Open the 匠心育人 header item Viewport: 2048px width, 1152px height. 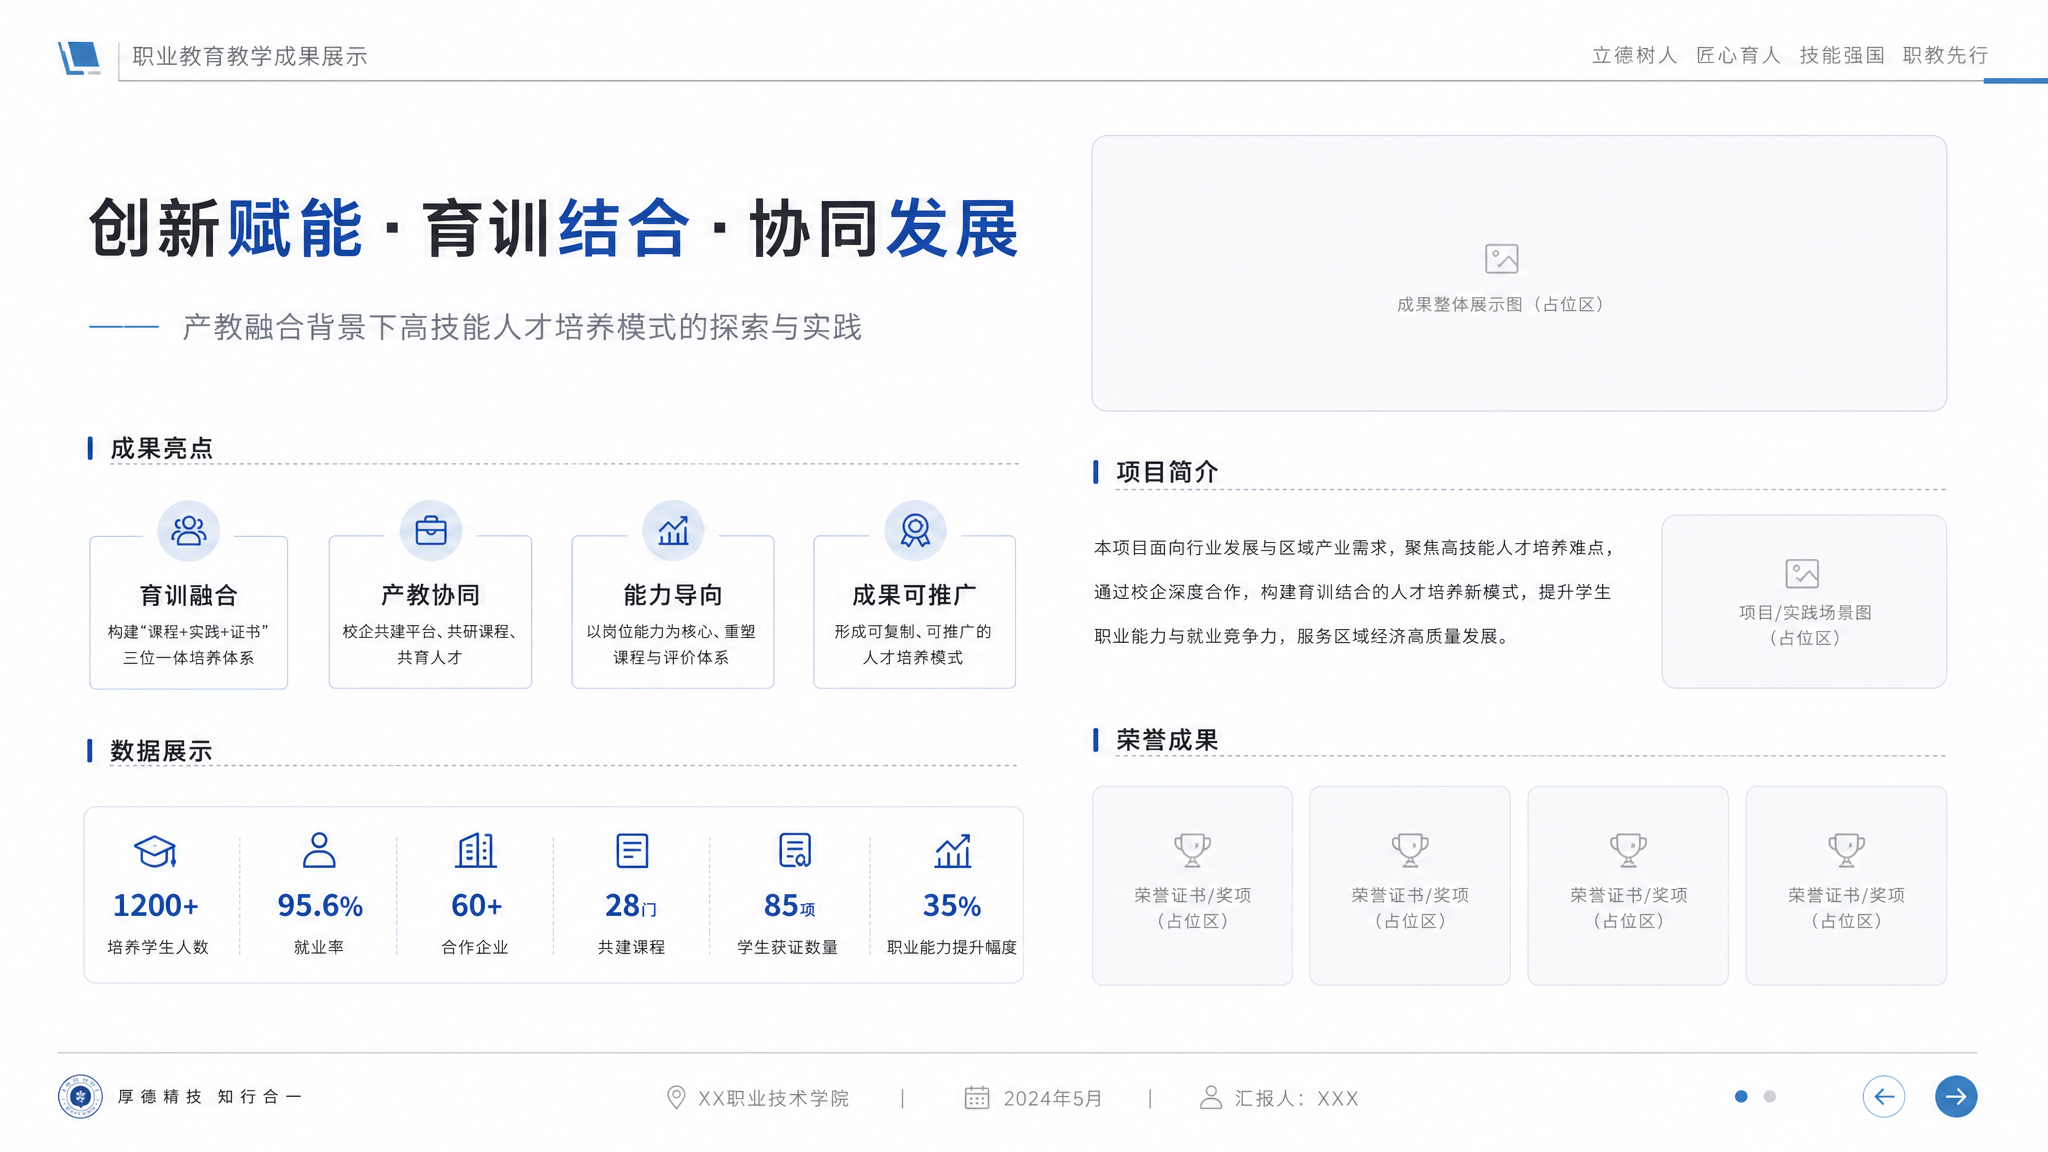[1738, 56]
